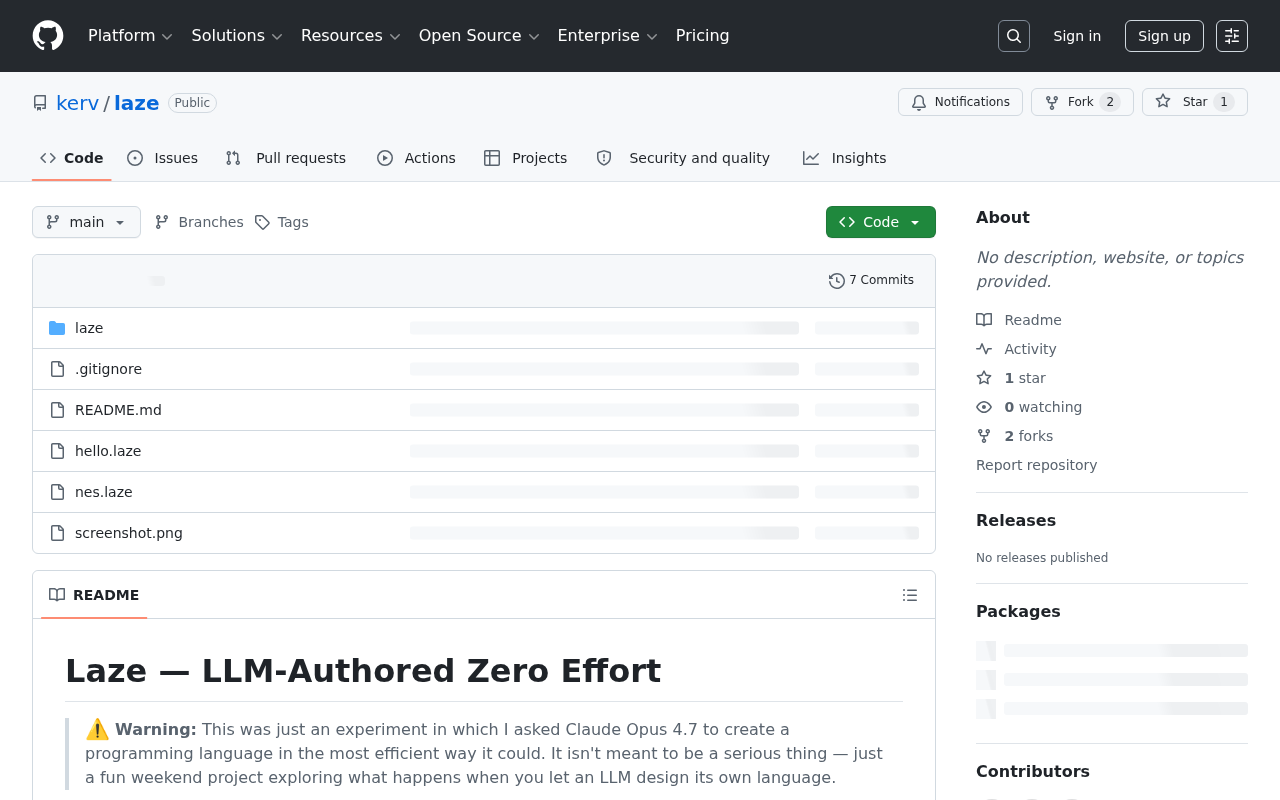Click the nes.laze file icon
The width and height of the screenshot is (1280, 800).
pyautogui.click(x=57, y=492)
